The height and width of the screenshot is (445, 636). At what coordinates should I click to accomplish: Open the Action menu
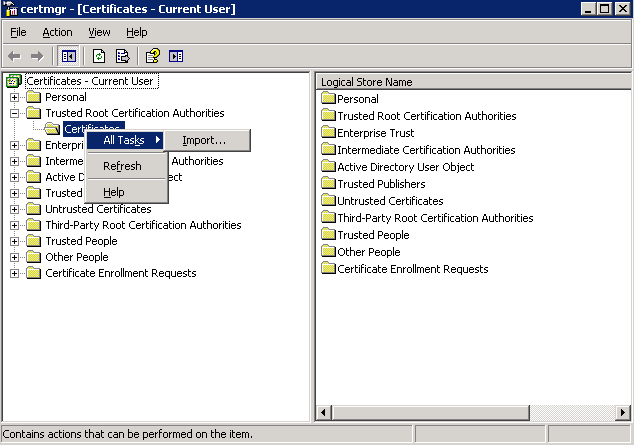(58, 32)
